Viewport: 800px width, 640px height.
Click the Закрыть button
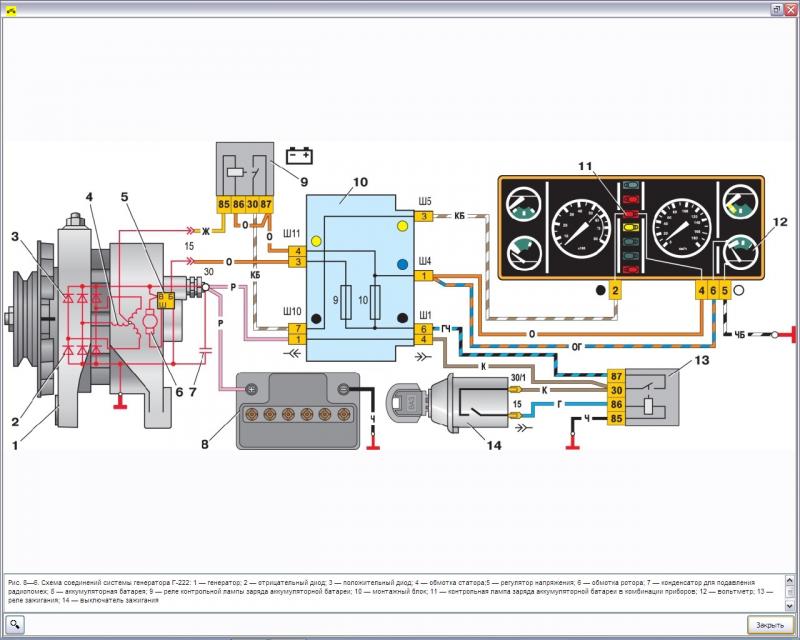[x=770, y=625]
